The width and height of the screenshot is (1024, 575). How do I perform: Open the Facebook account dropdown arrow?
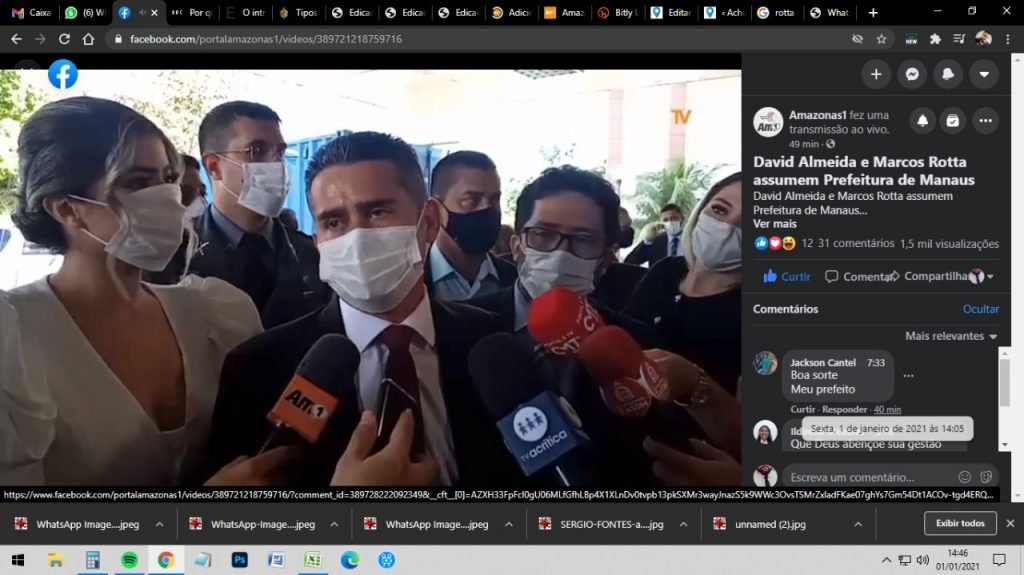click(x=984, y=74)
